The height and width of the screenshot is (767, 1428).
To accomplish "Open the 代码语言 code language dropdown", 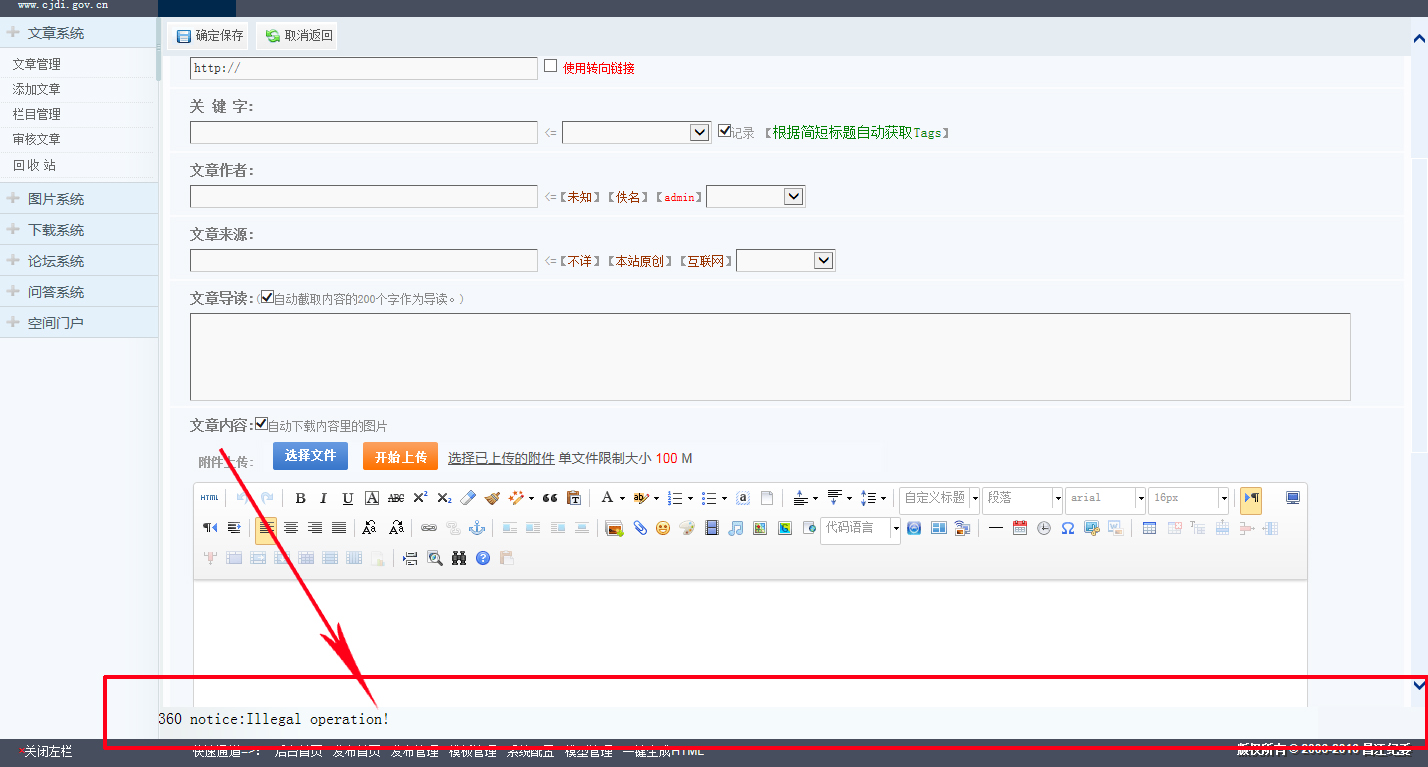I will coord(861,528).
